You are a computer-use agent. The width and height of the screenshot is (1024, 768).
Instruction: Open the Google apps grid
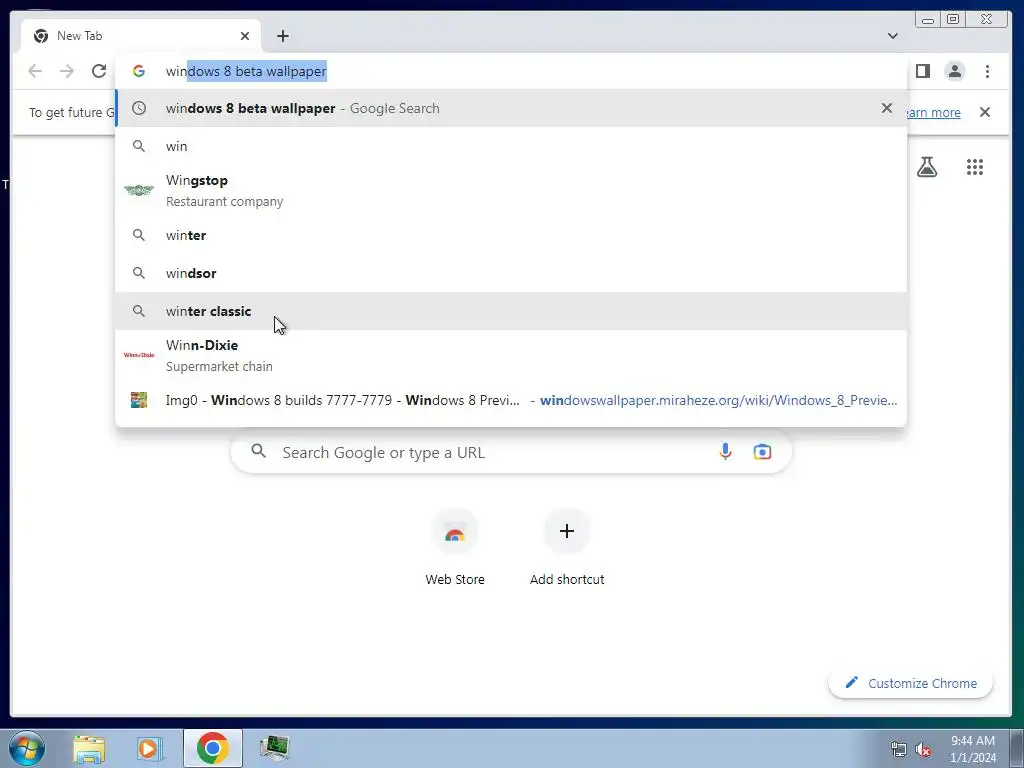coord(975,167)
